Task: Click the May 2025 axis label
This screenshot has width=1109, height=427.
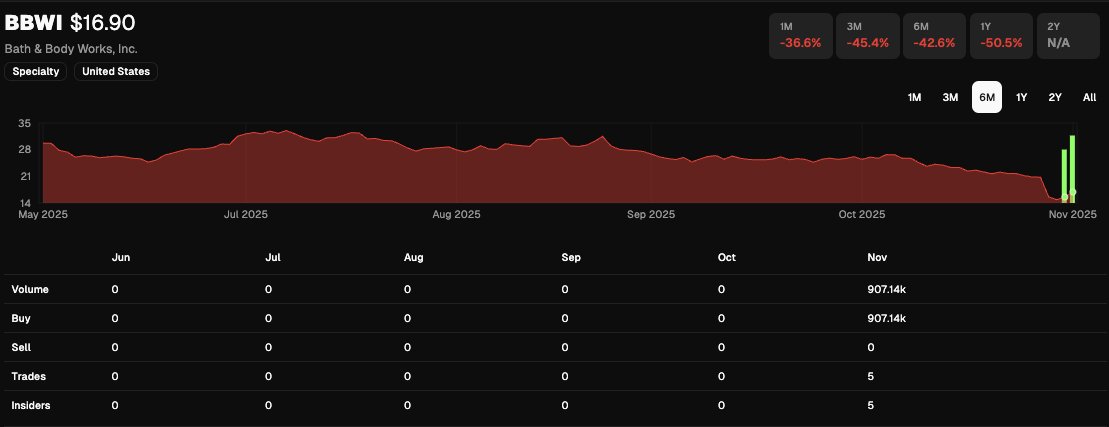Action: click(x=43, y=214)
